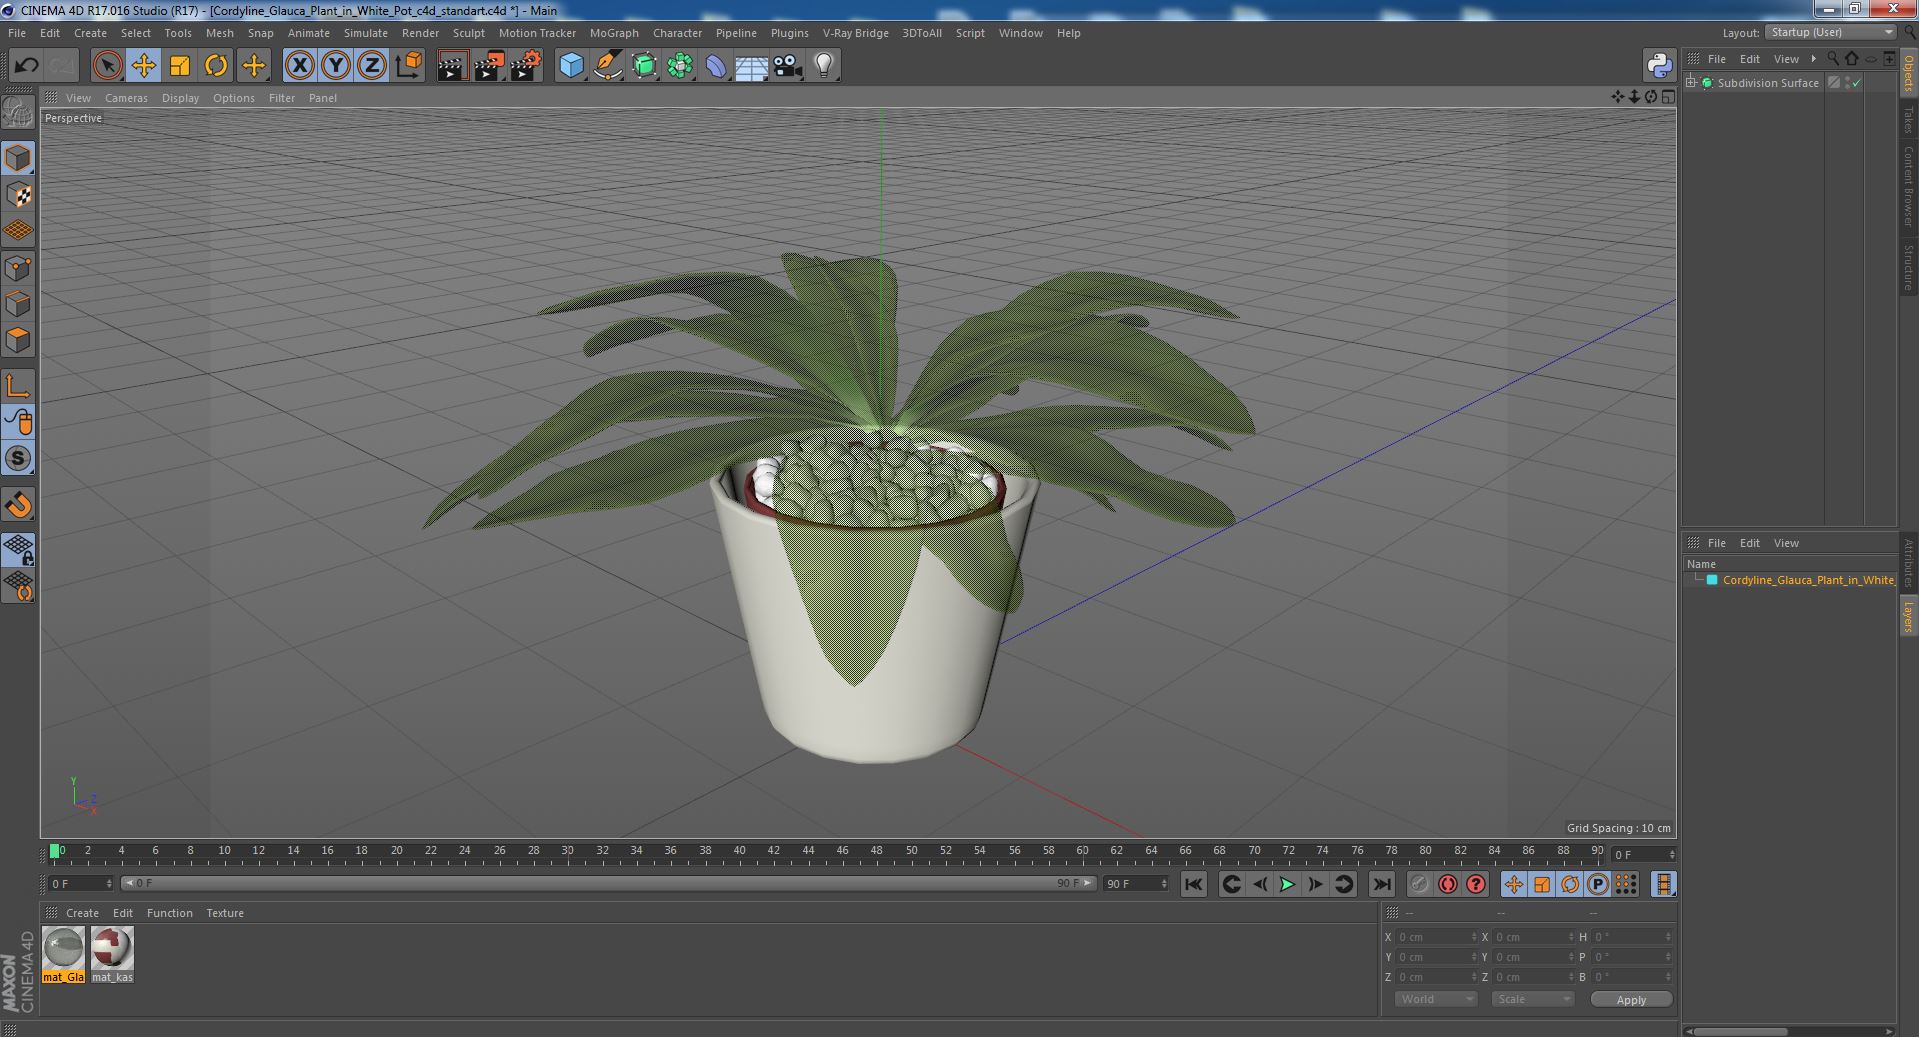Screen dimensions: 1919x1037
Task: Add a camera object
Action: tap(787, 66)
